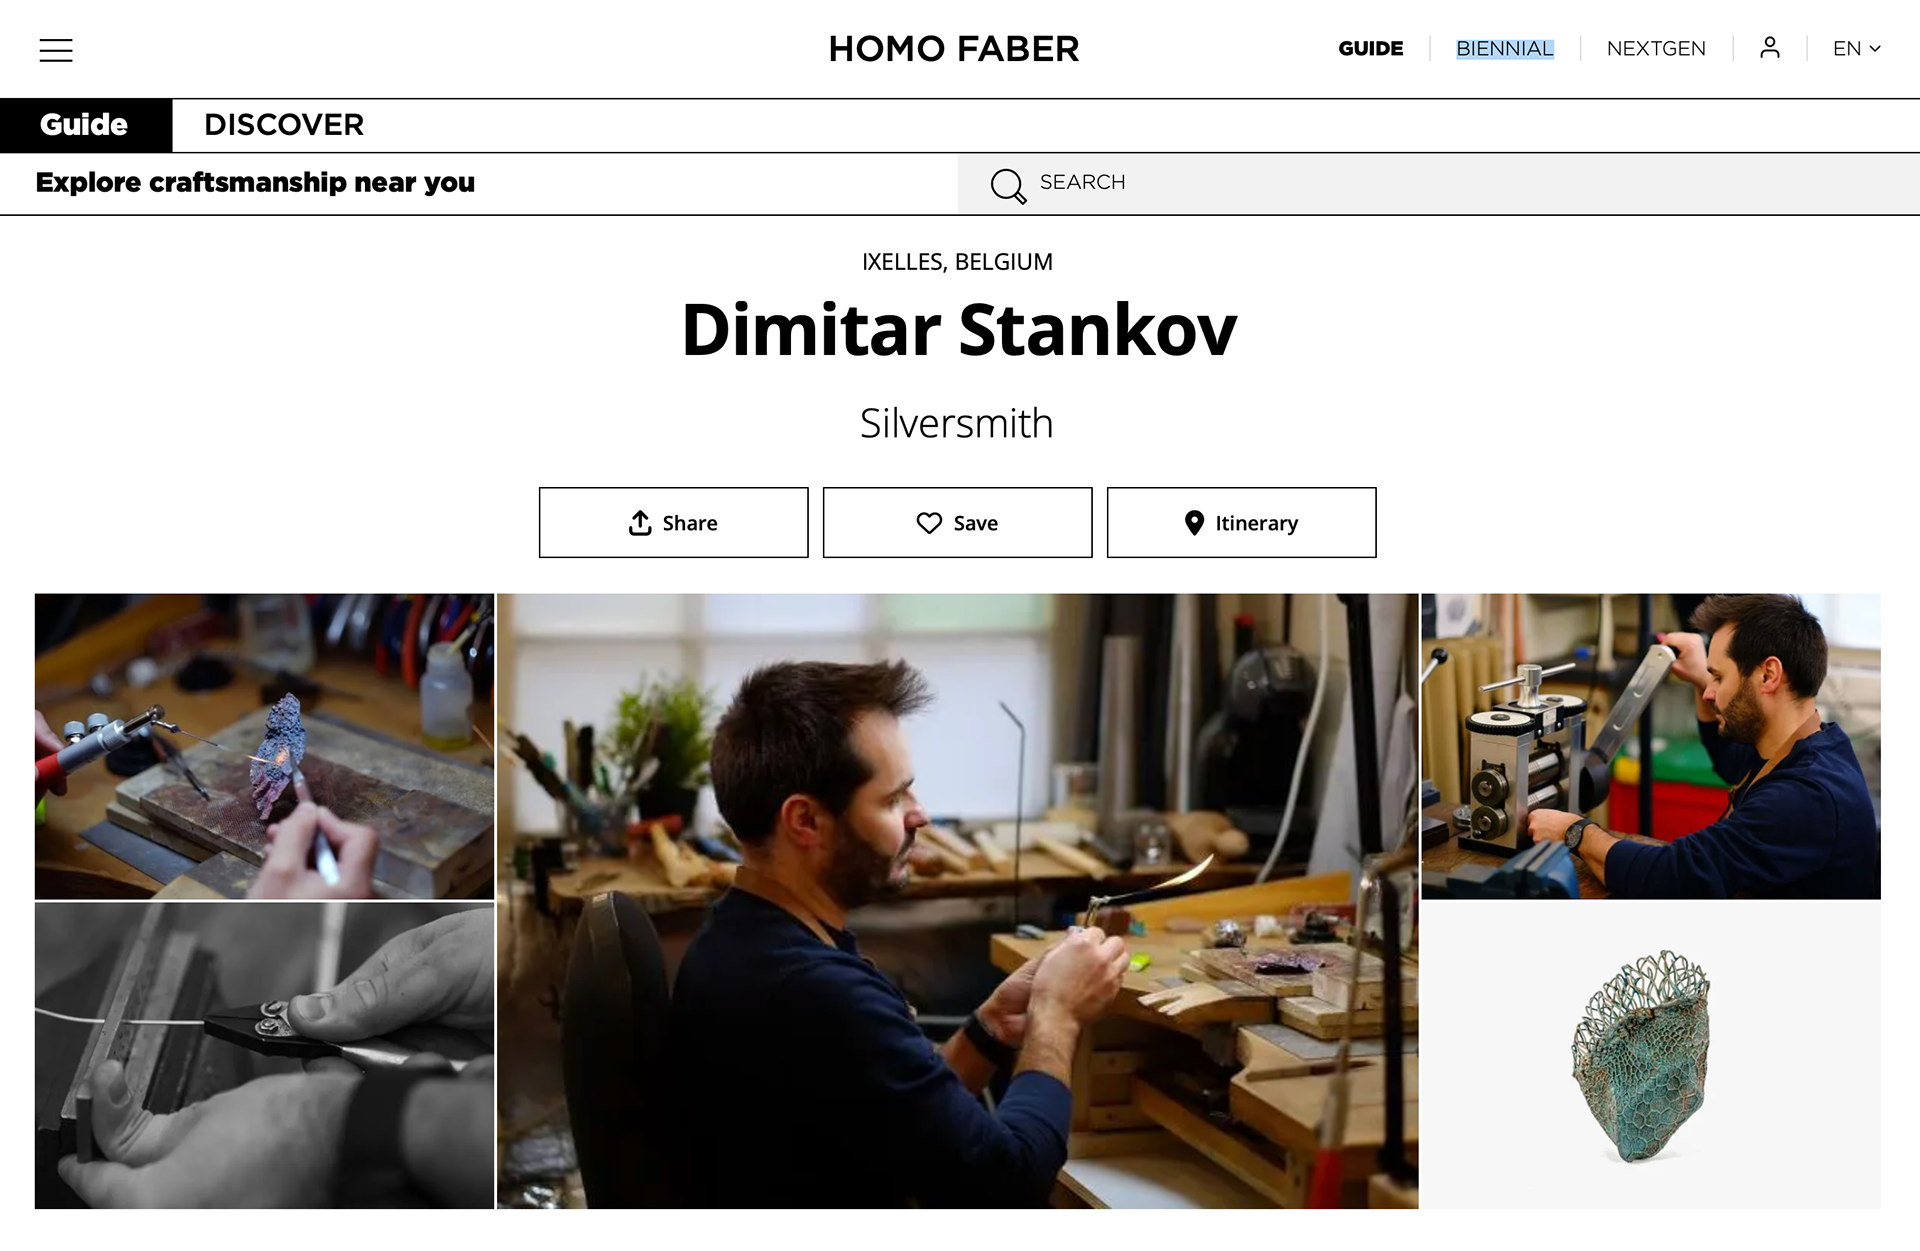
Task: Click the HOMO FABER logo
Action: coord(954,49)
